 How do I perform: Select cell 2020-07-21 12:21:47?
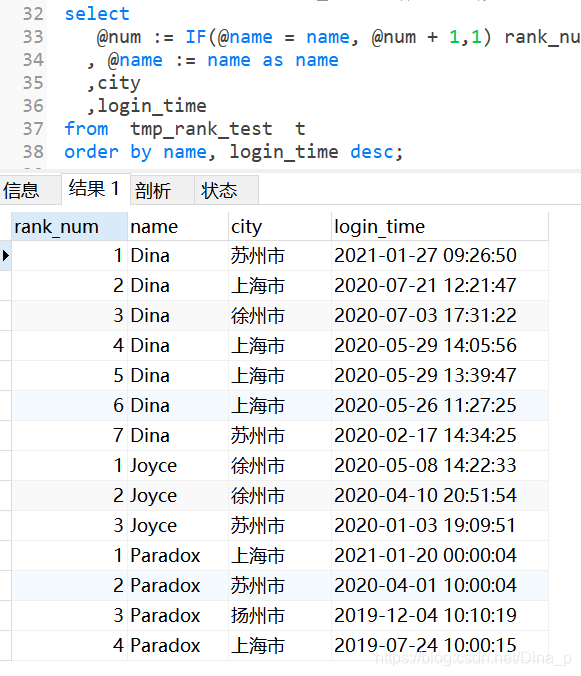click(440, 285)
